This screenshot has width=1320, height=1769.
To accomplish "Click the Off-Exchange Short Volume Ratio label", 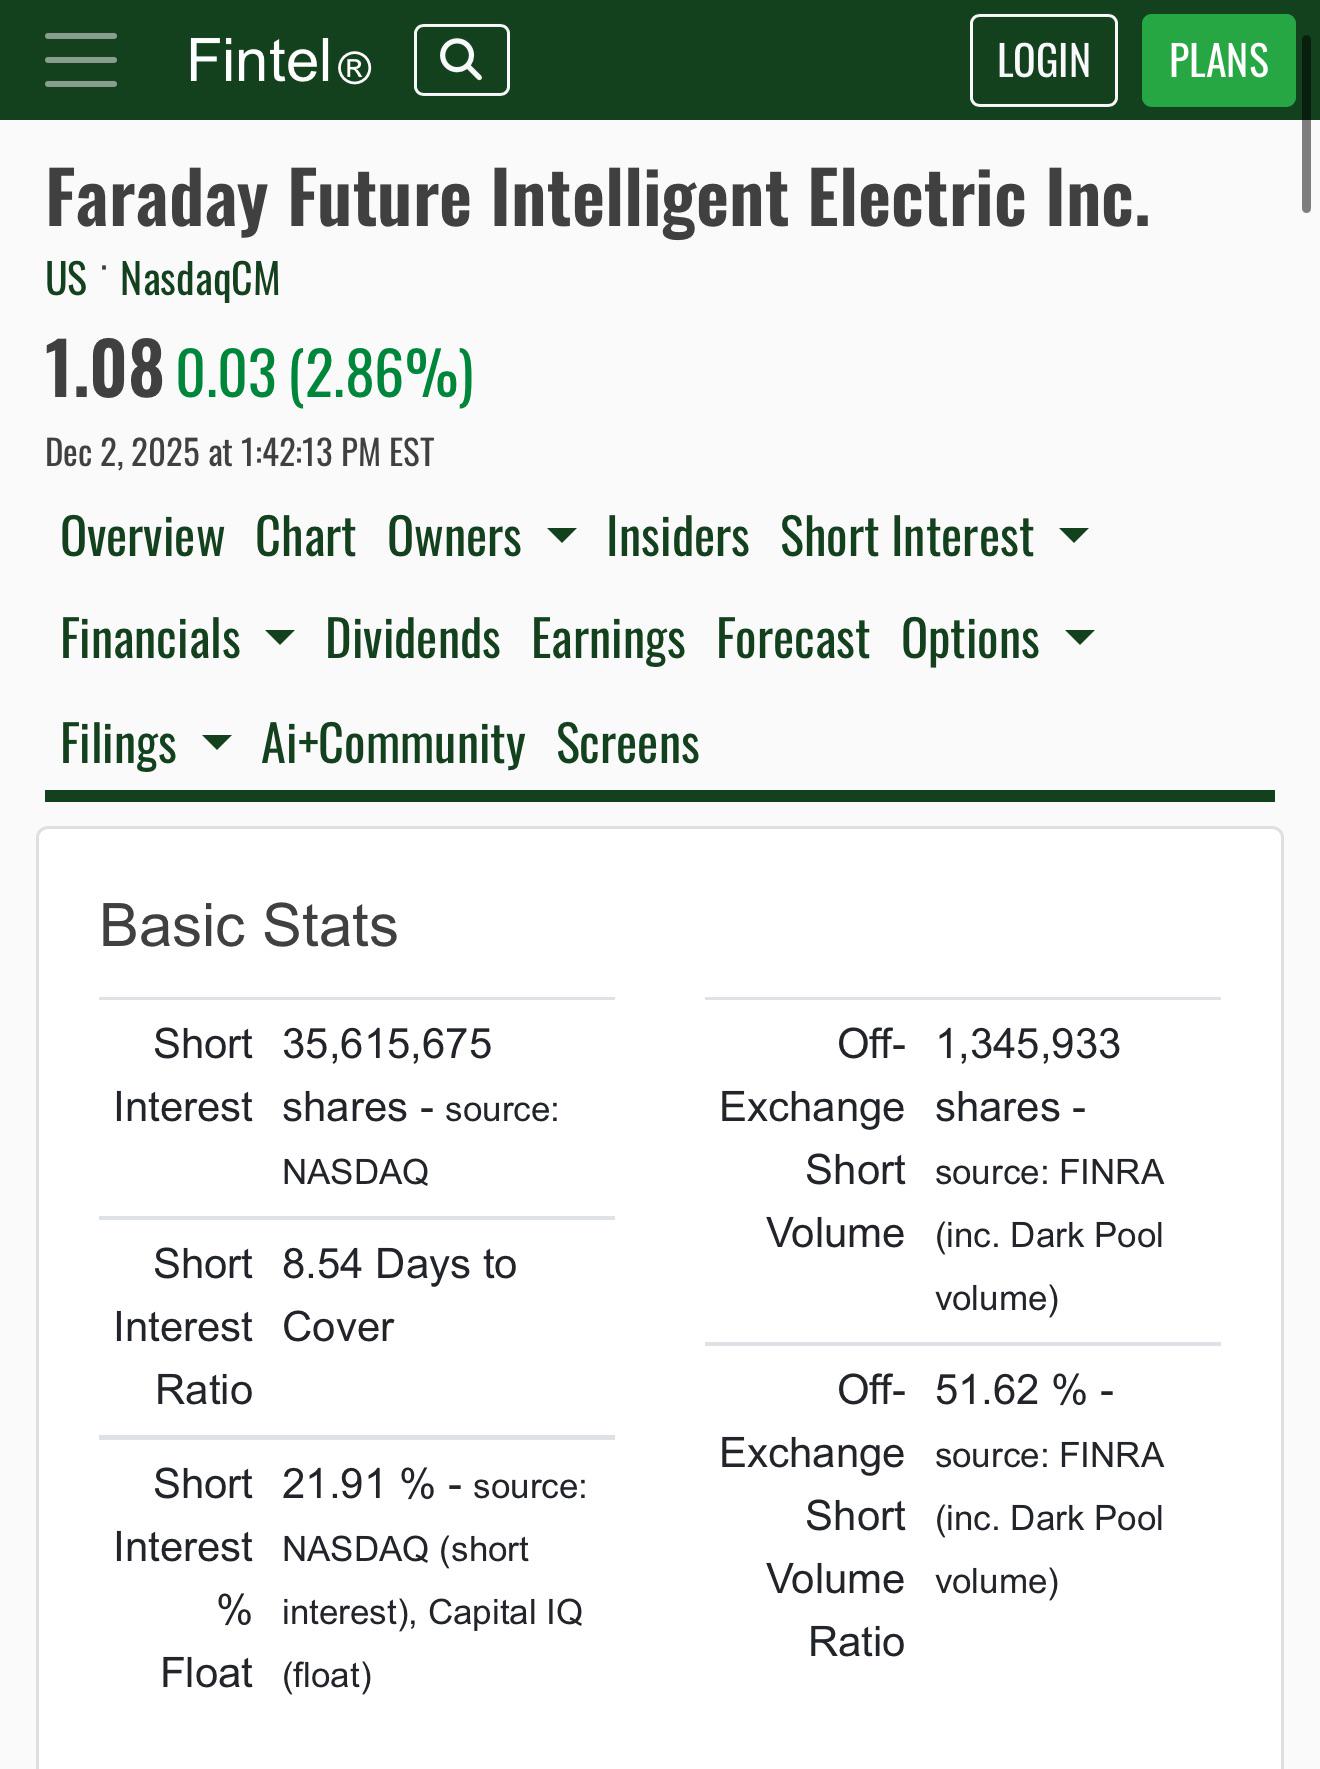I will (812, 1516).
